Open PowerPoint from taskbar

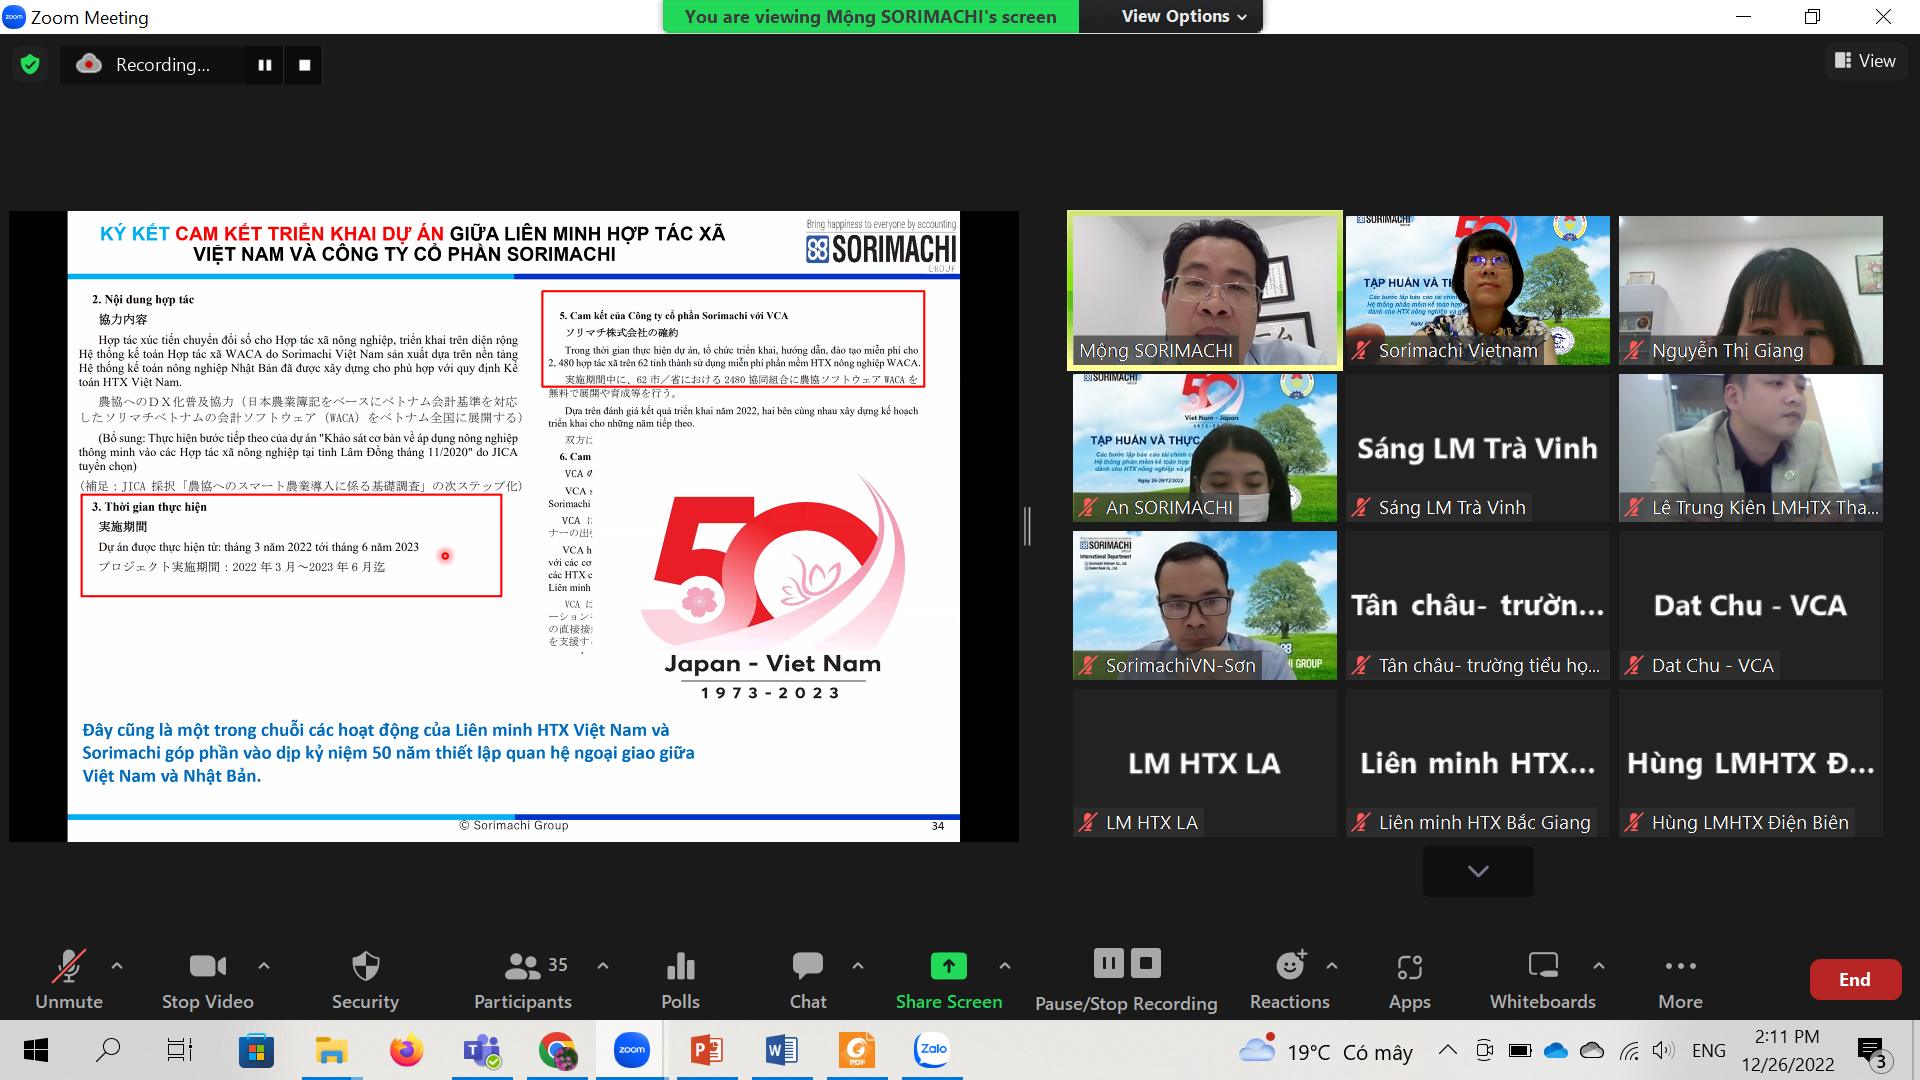point(707,1050)
